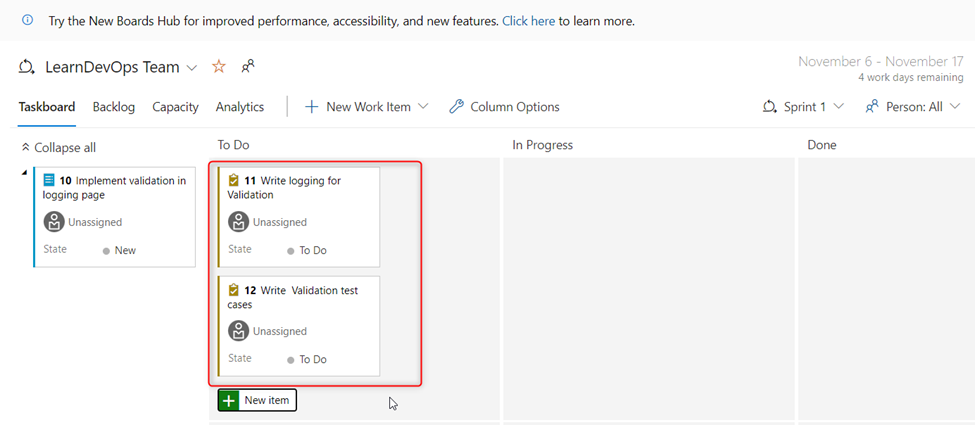Expand the New Work Item dropdown arrow
Image resolution: width=975 pixels, height=425 pixels.
click(423, 106)
